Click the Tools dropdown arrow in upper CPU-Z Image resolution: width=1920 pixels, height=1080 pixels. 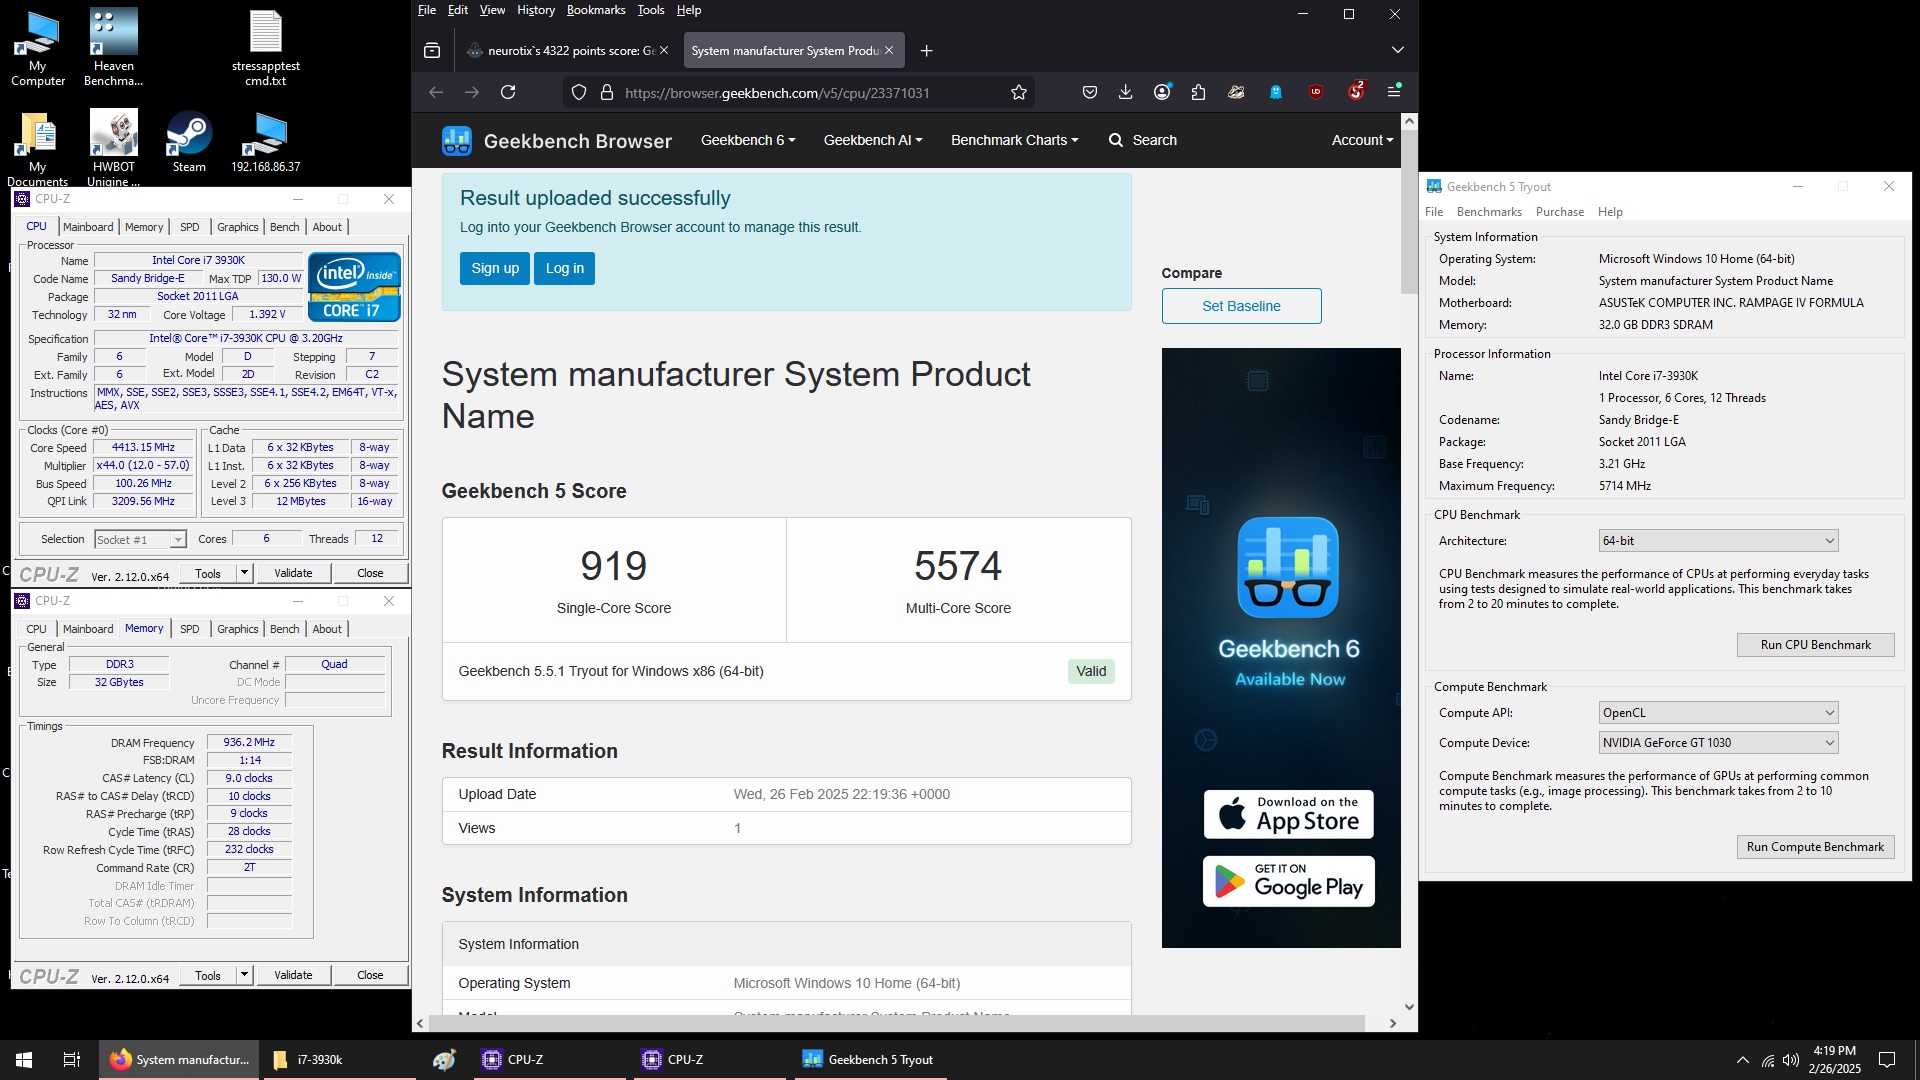[x=244, y=573]
